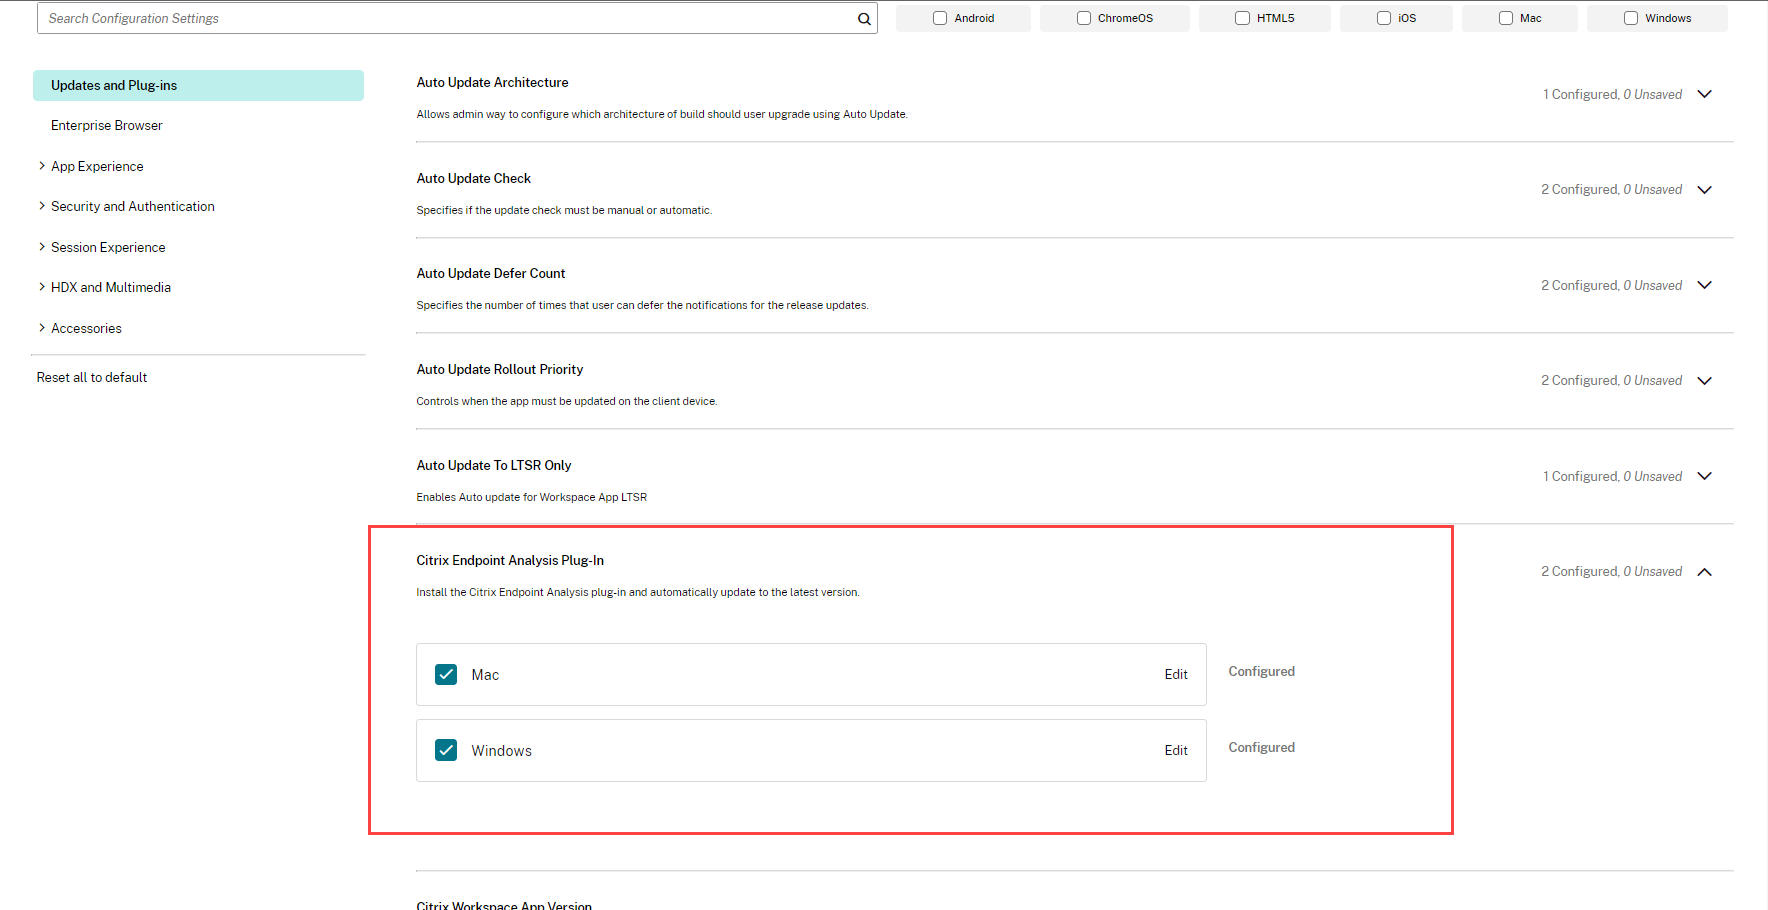Expand the App Experience category arrow

coord(42,166)
